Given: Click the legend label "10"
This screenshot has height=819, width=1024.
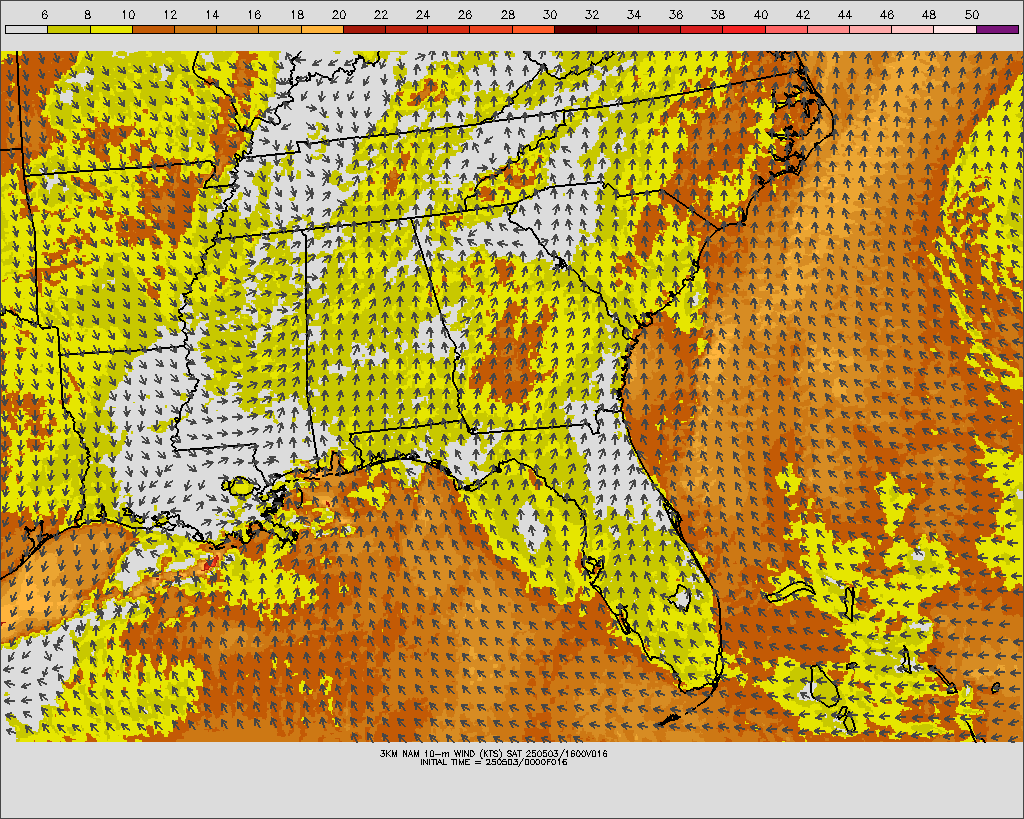Looking at the screenshot, I should click(x=128, y=14).
